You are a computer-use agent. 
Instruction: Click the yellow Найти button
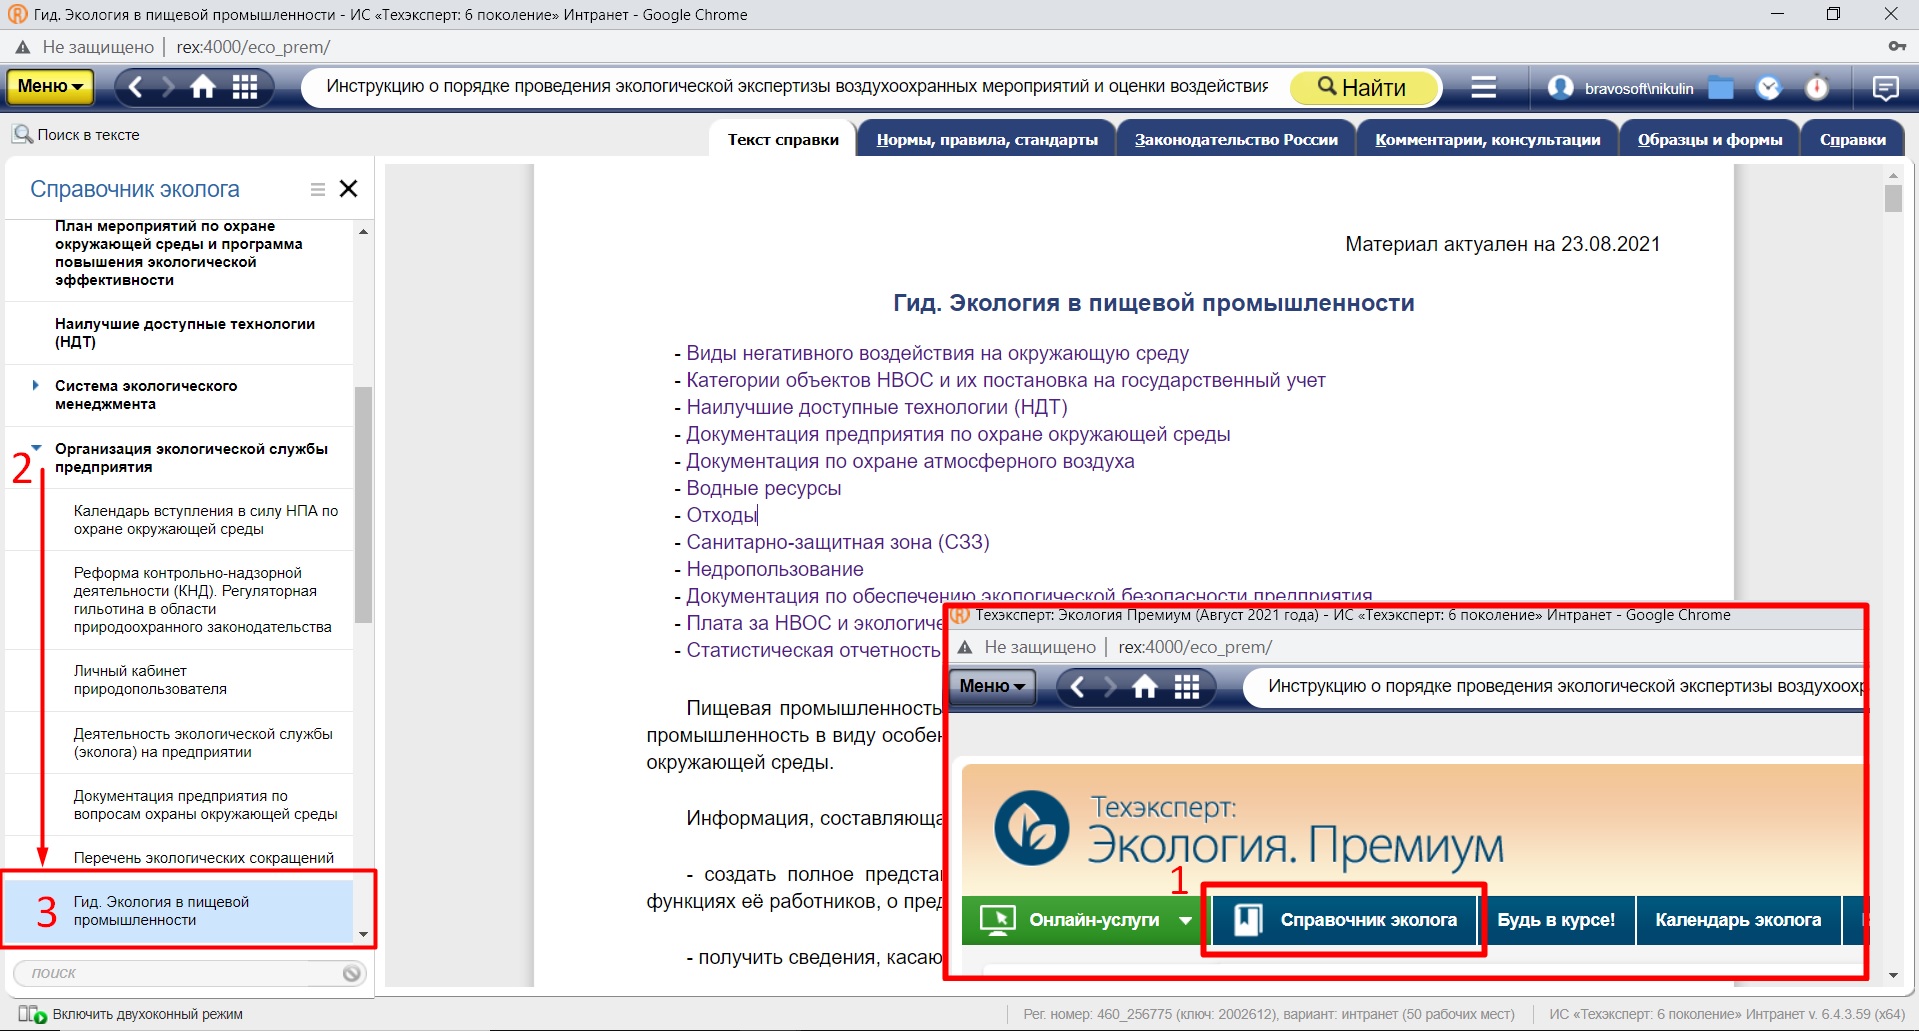[x=1364, y=87]
